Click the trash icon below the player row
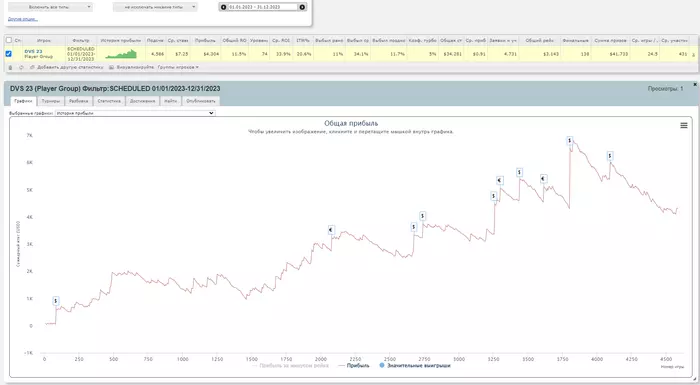This screenshot has width=700, height=385. click(10, 67)
